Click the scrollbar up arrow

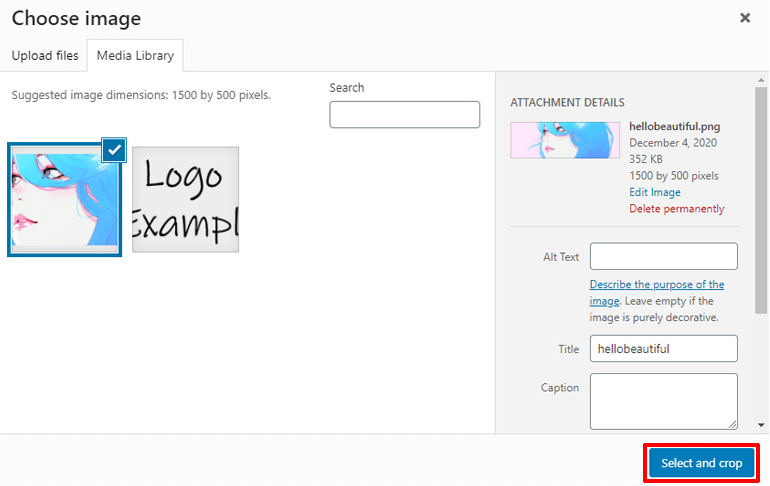[761, 79]
